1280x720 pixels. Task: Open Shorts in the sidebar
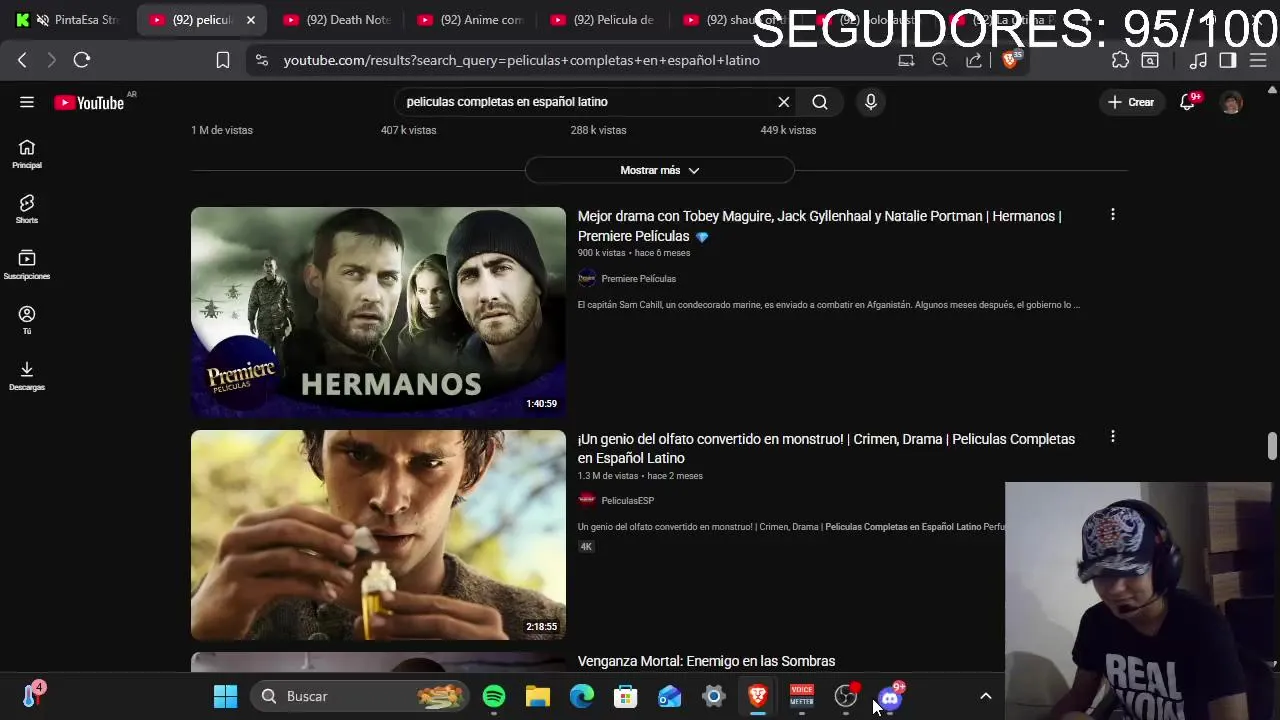point(27,209)
